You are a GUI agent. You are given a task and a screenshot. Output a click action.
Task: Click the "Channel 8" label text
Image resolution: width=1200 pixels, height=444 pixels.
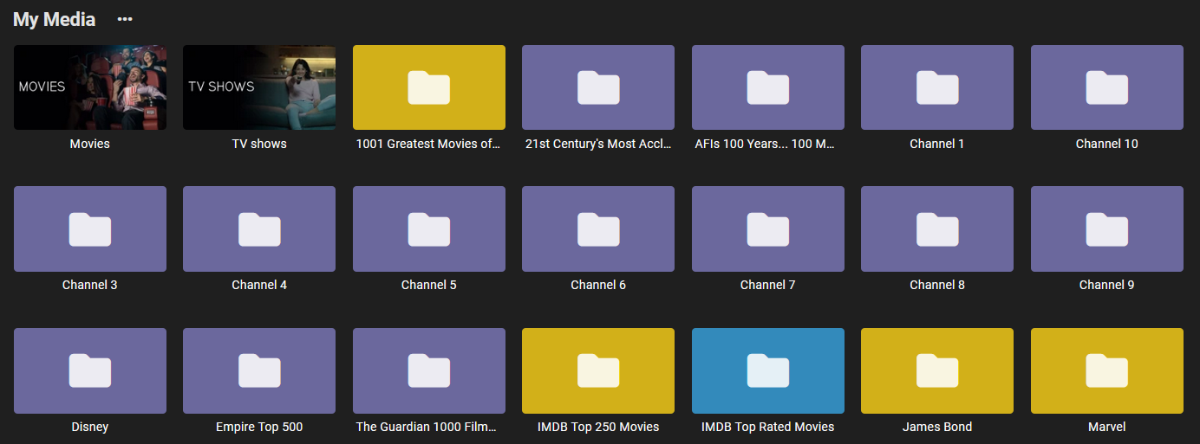tap(937, 285)
